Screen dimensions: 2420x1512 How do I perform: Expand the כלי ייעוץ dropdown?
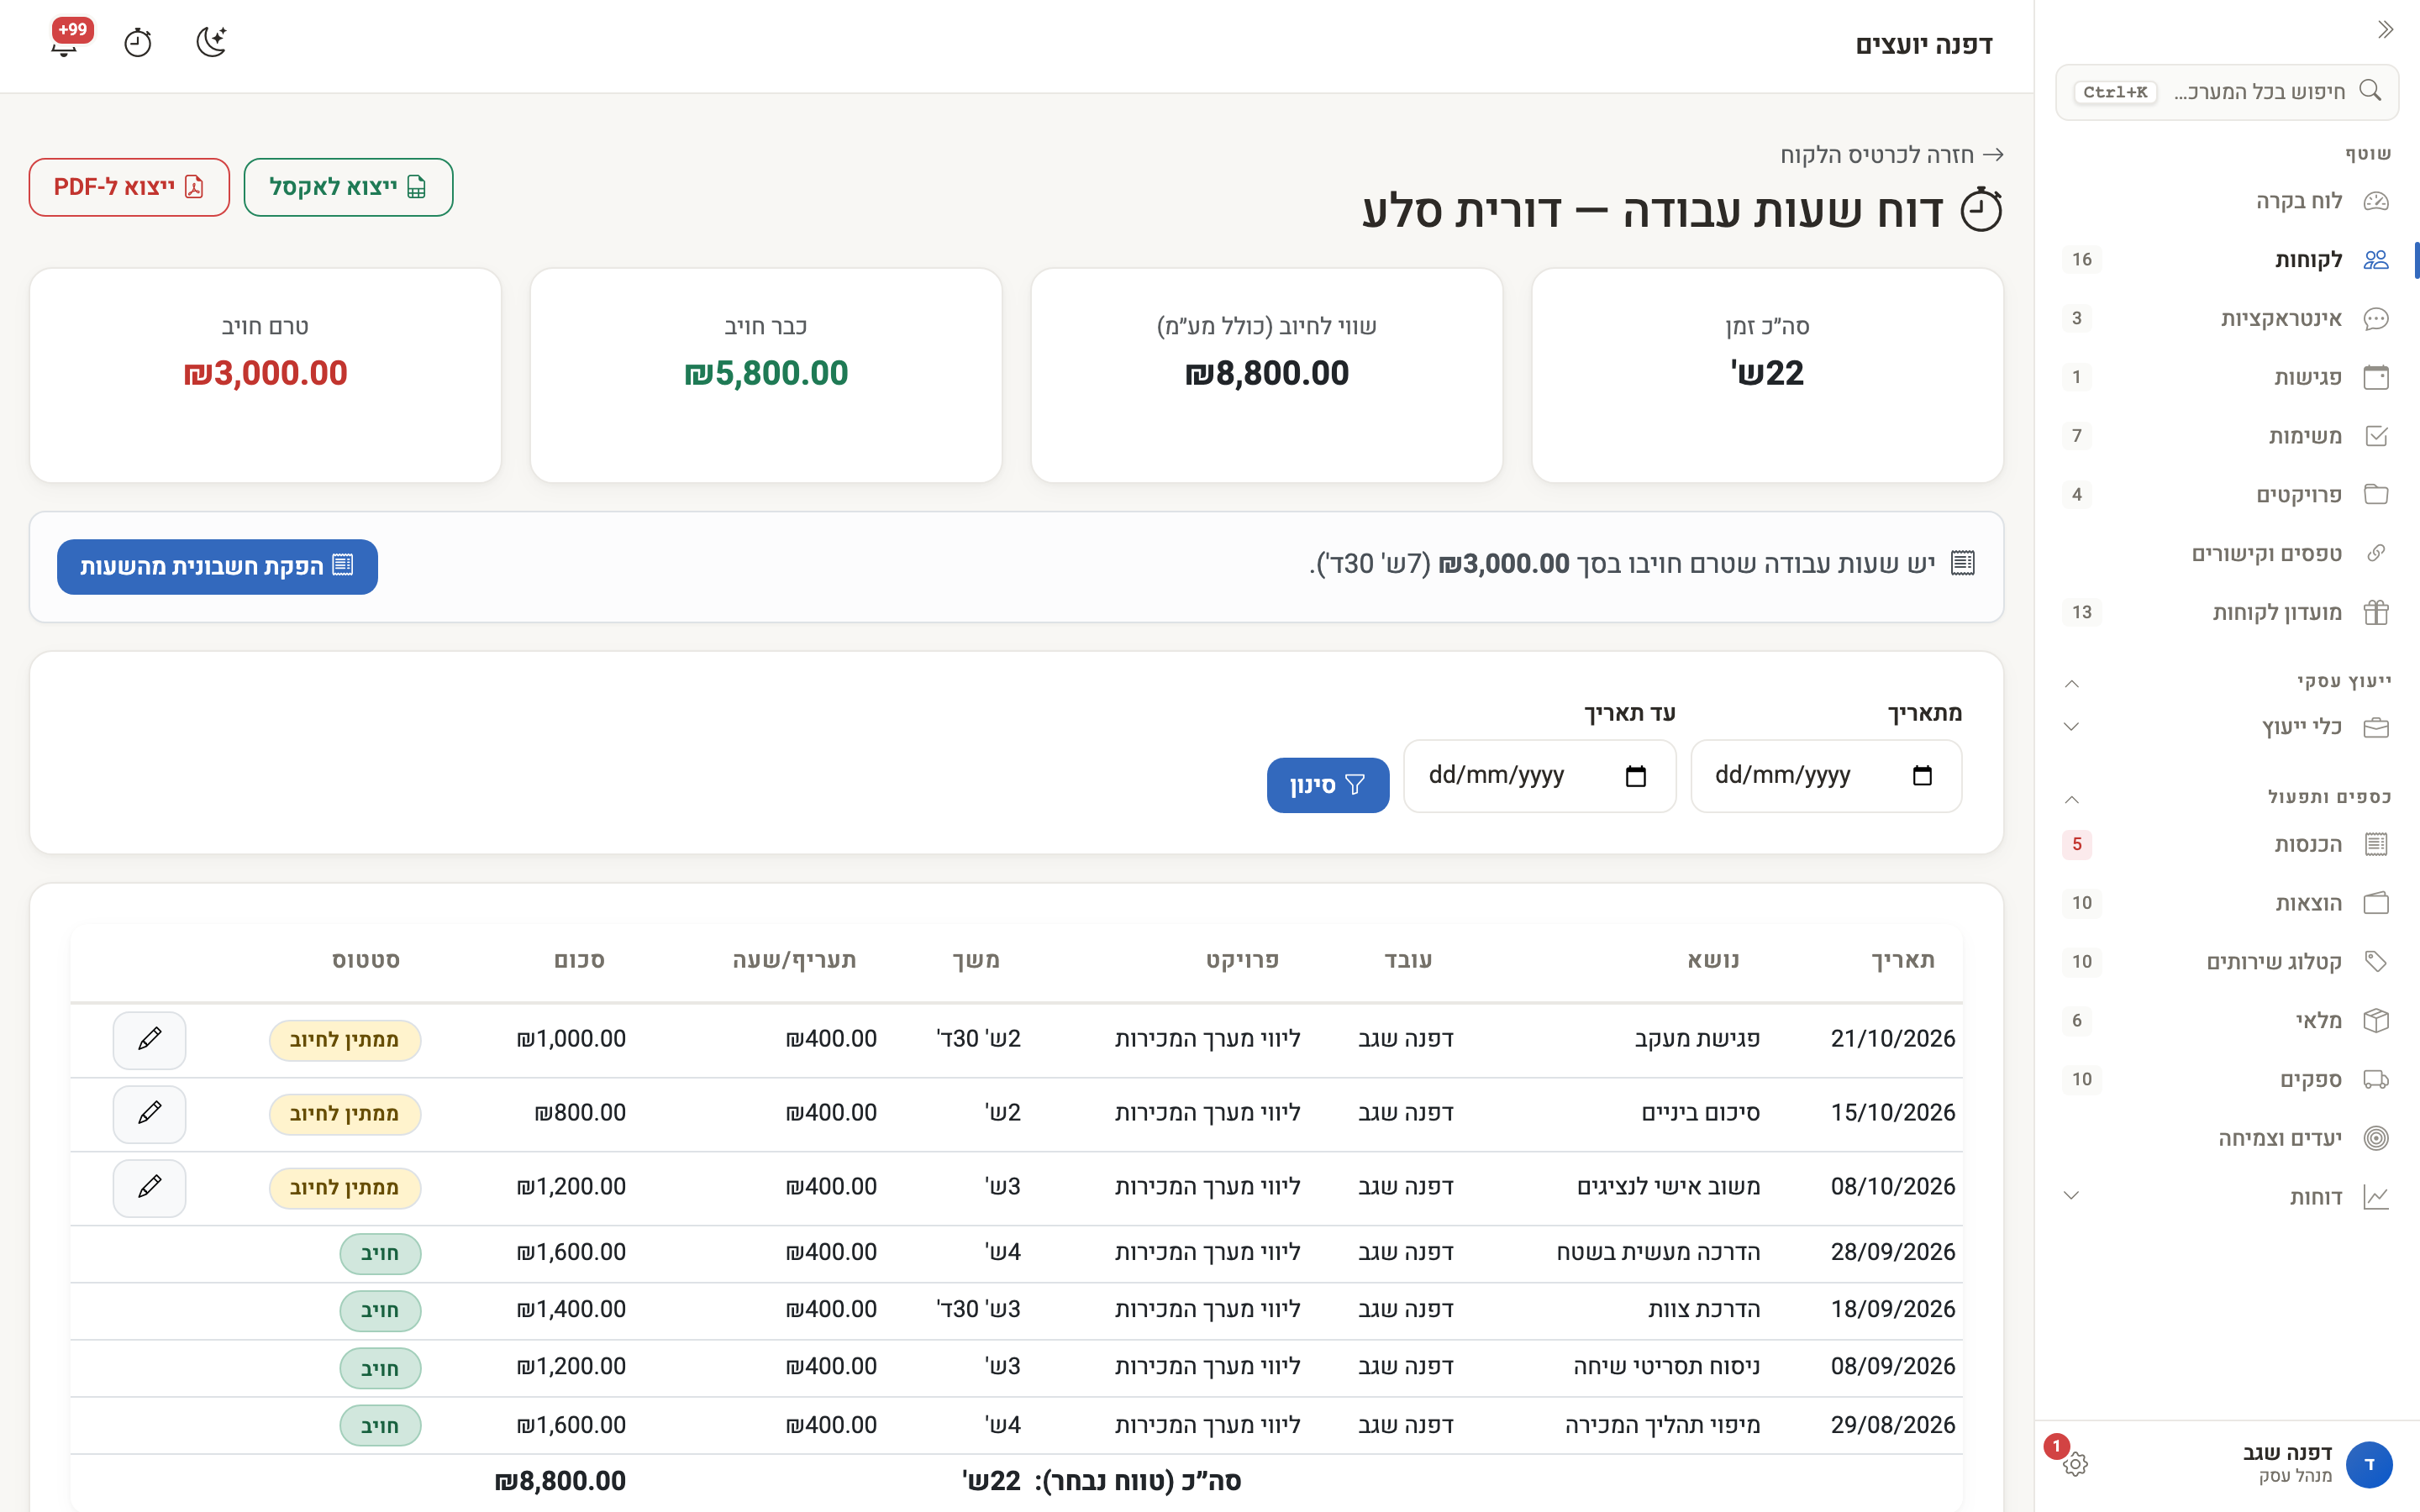[2072, 727]
